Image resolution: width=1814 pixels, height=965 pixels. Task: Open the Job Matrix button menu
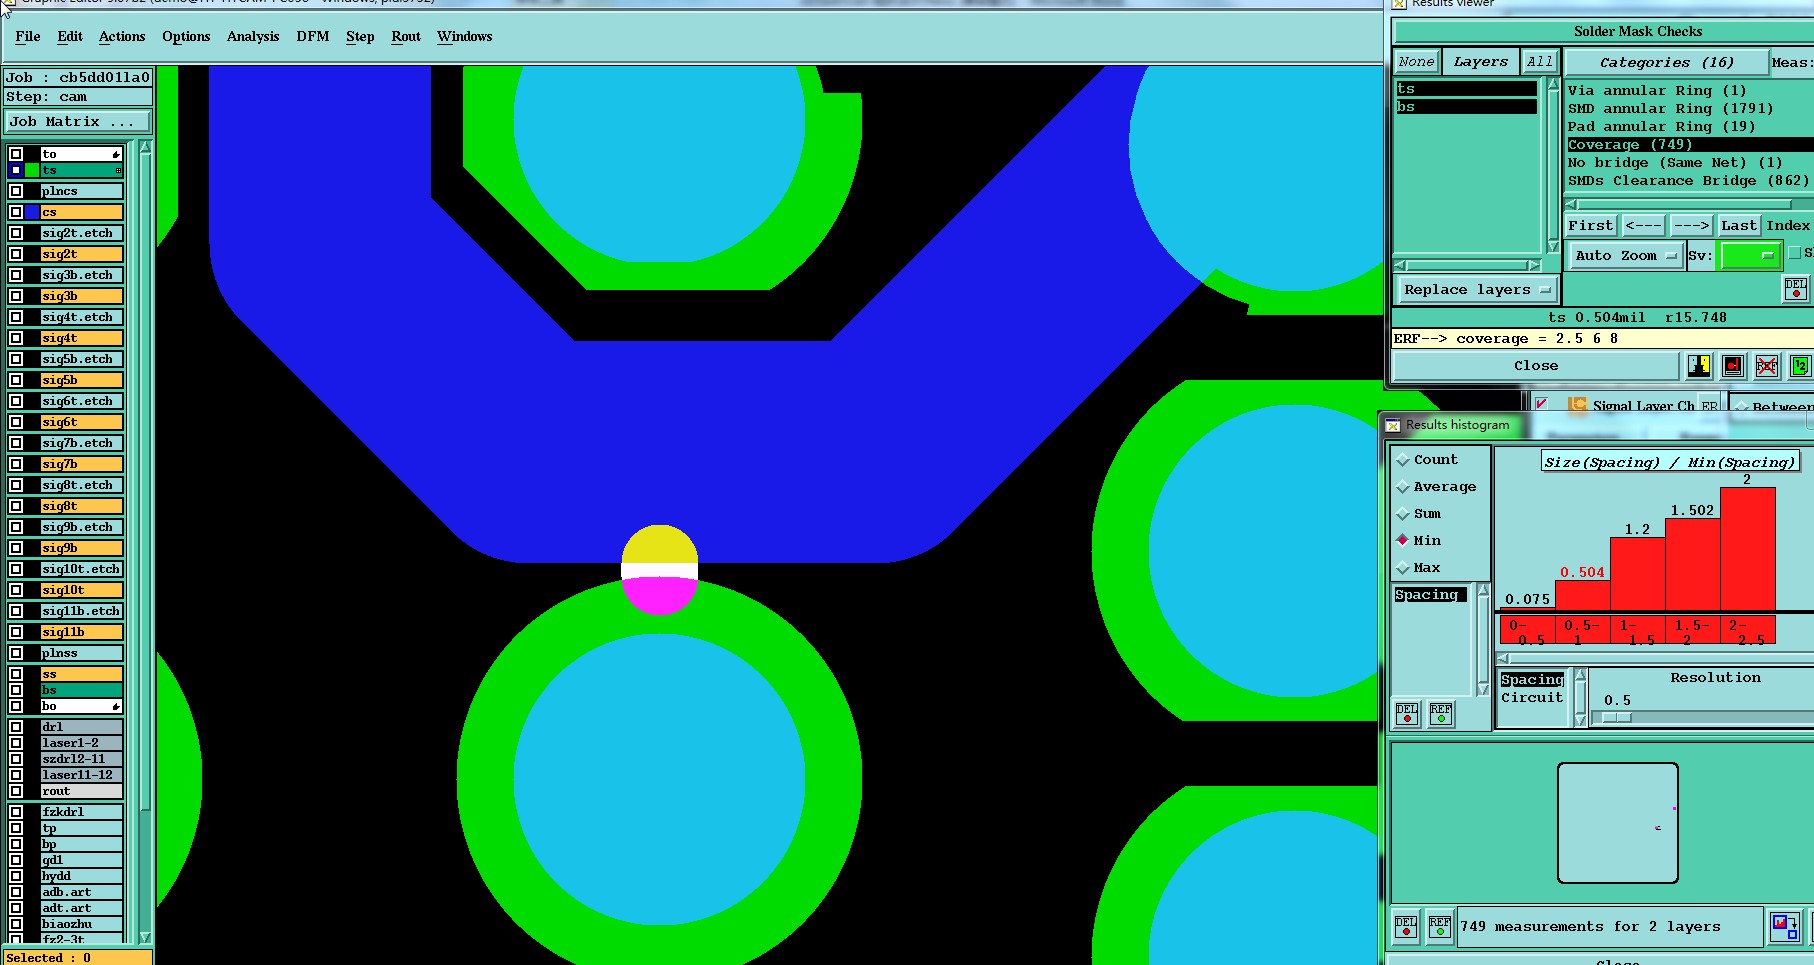click(x=78, y=122)
